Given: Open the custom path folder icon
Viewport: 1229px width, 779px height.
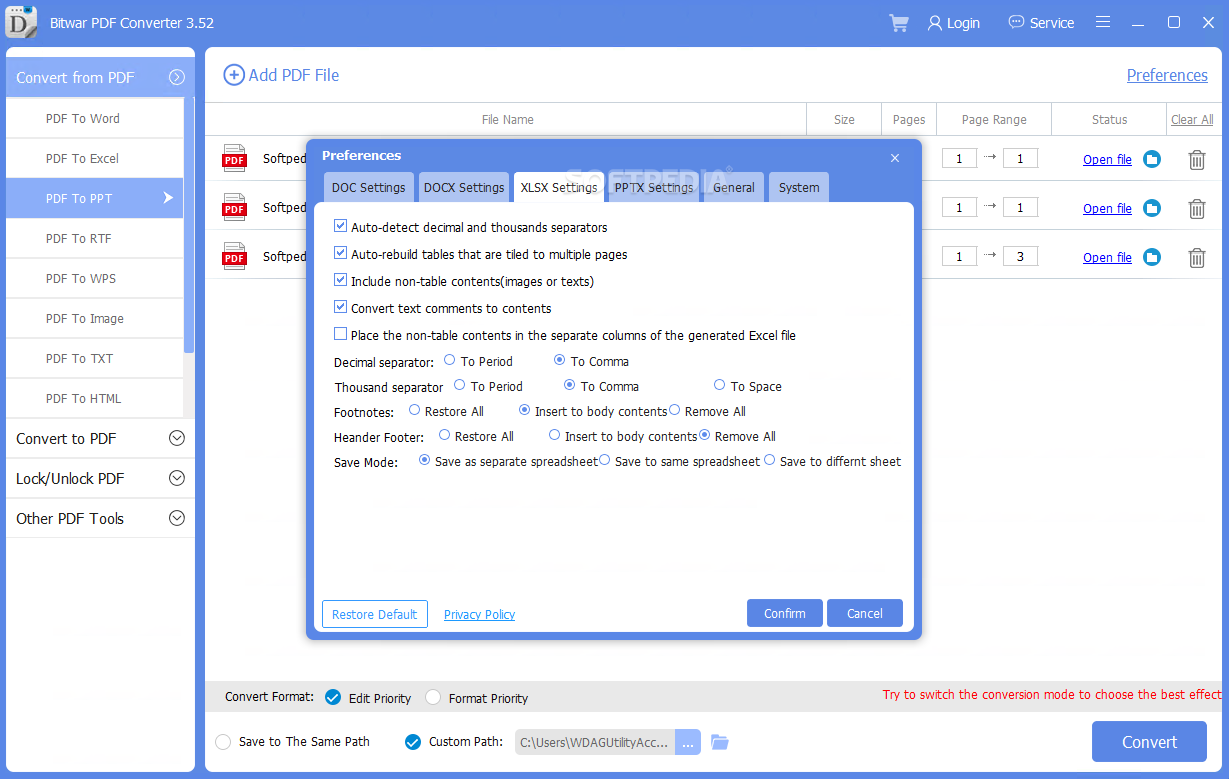Looking at the screenshot, I should pos(720,742).
